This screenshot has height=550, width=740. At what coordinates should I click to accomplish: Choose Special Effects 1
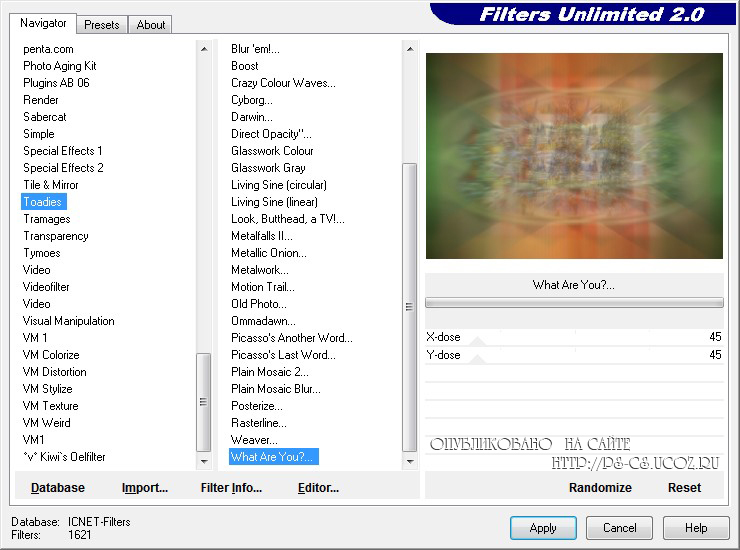click(63, 151)
